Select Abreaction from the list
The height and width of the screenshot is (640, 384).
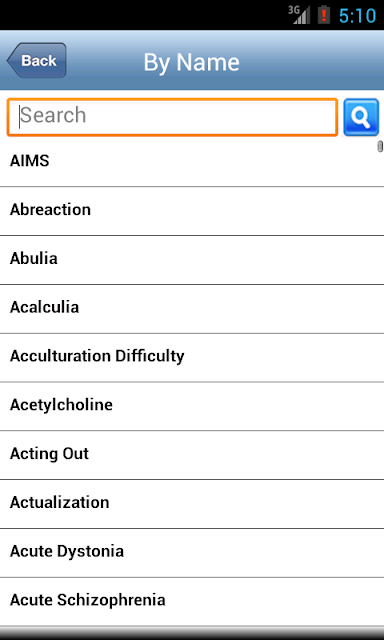point(192,211)
